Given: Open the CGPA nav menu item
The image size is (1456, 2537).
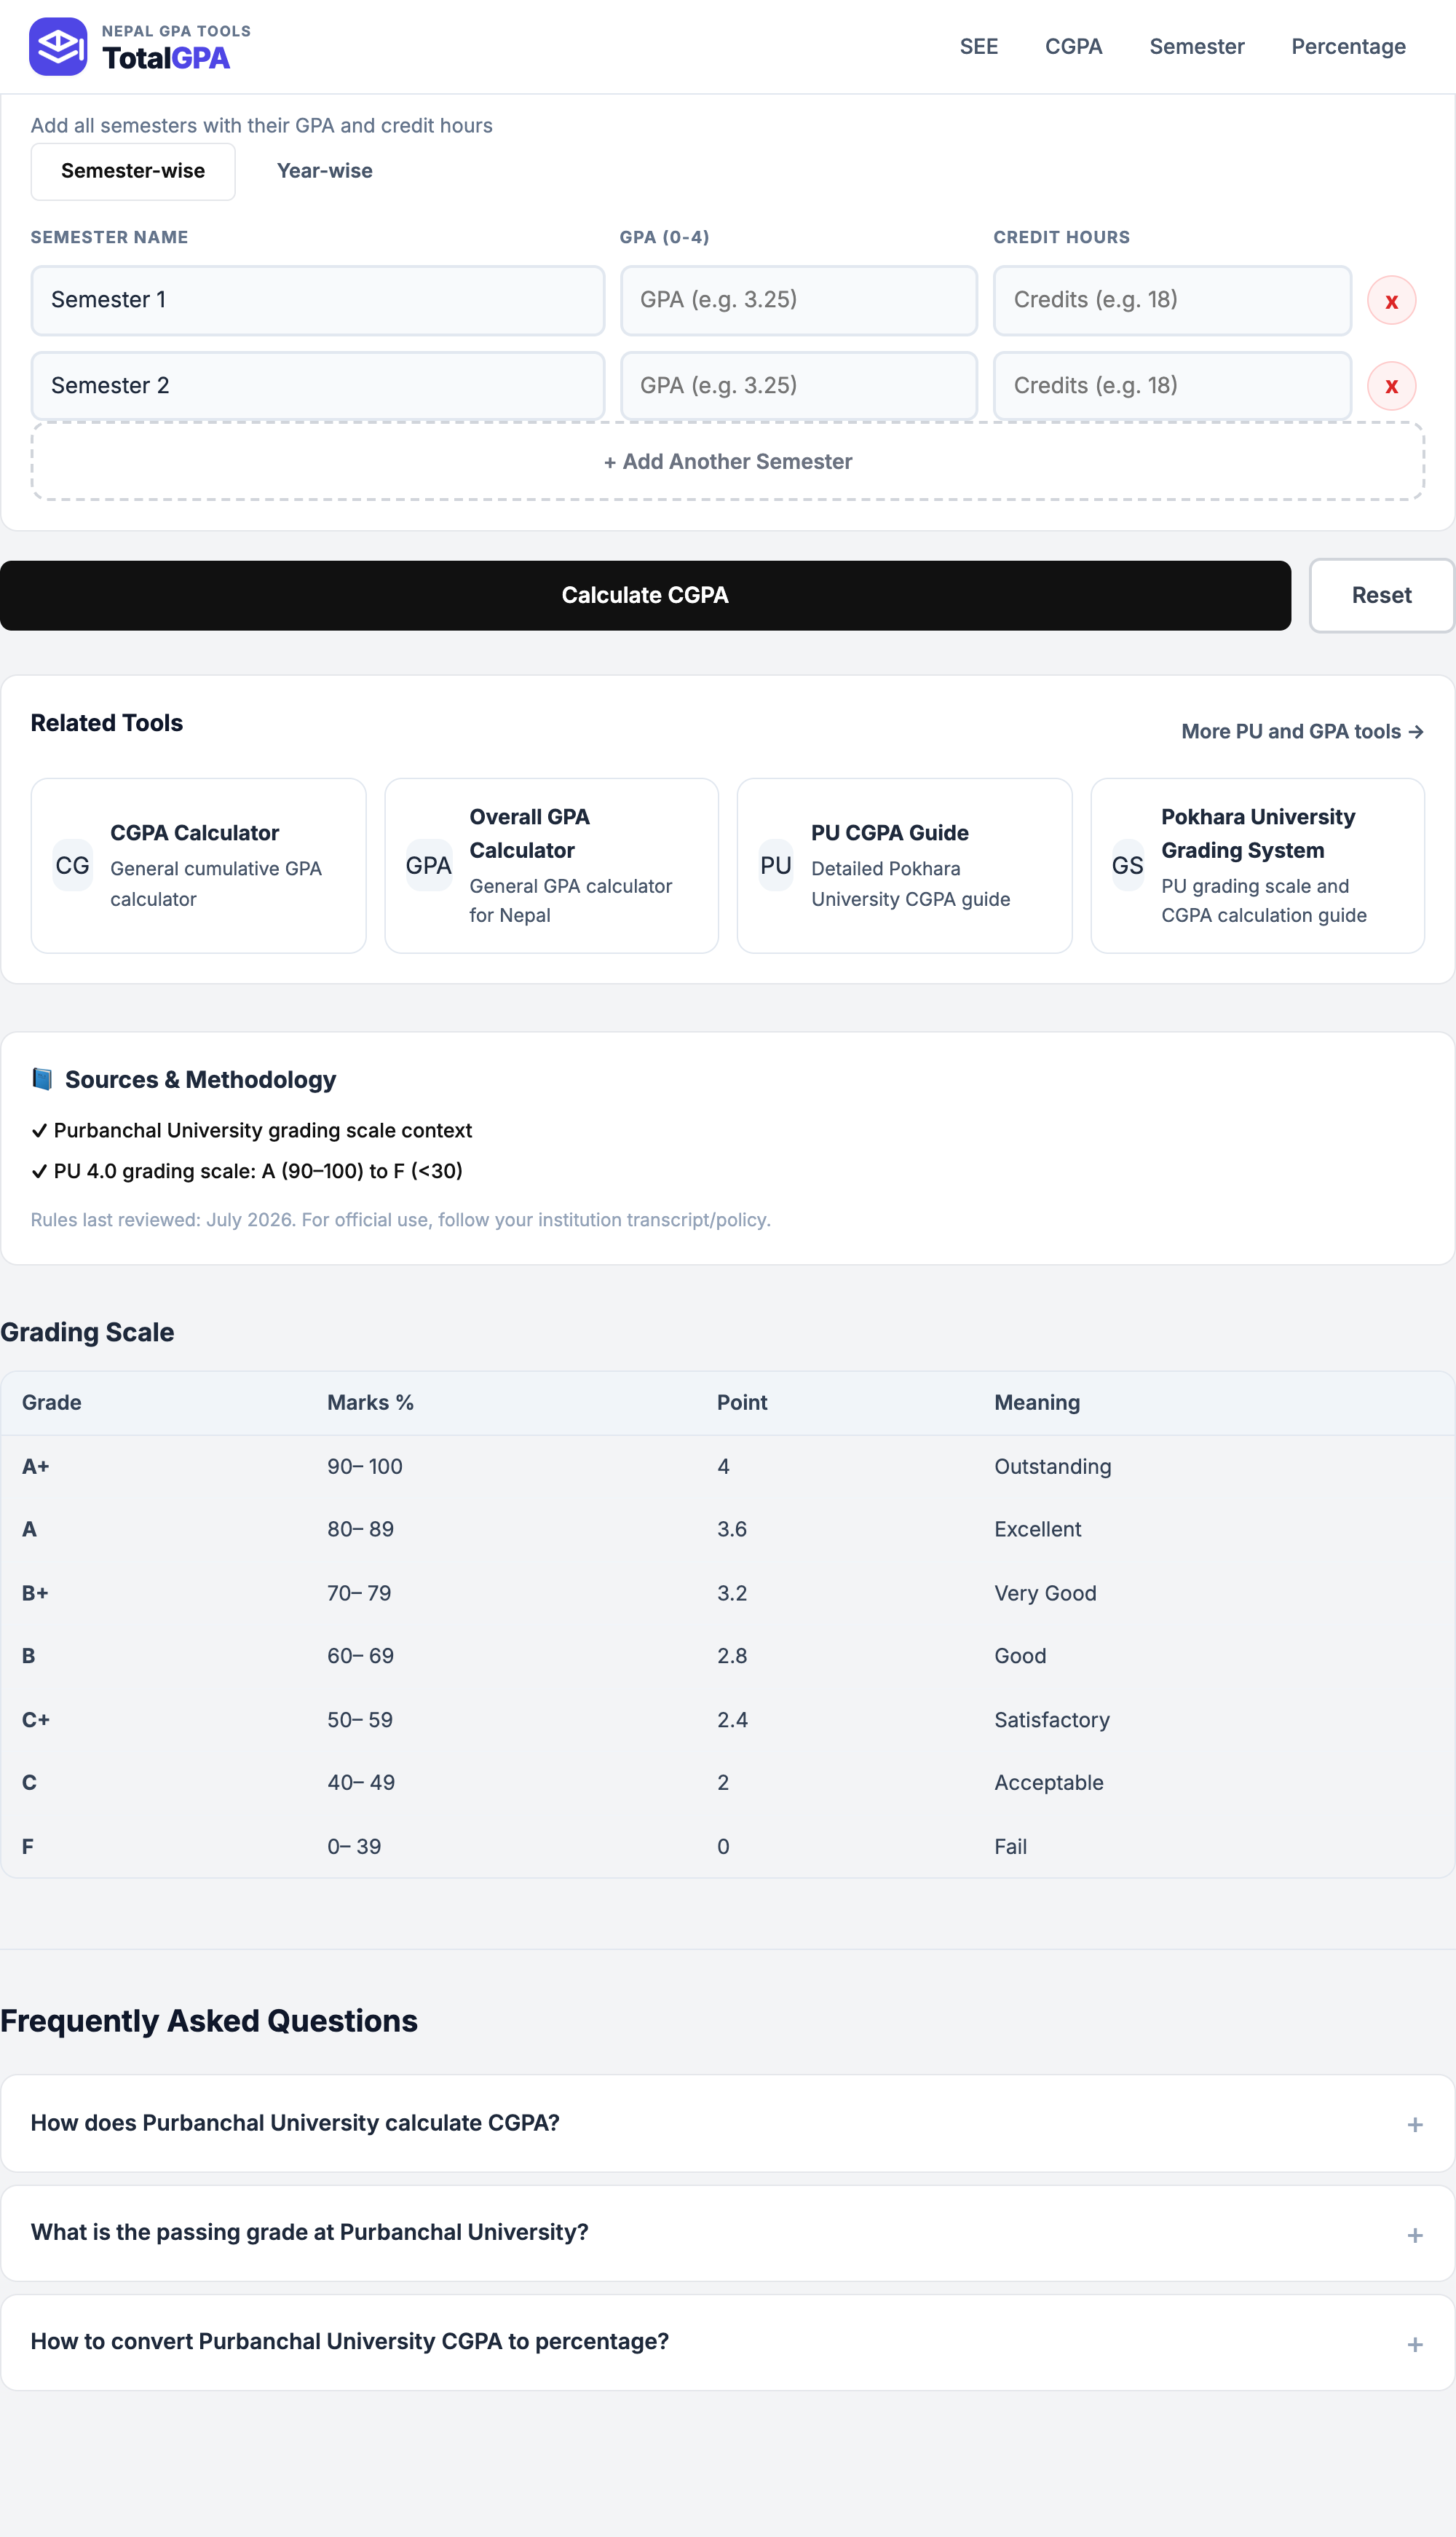Looking at the screenshot, I should click(x=1073, y=47).
